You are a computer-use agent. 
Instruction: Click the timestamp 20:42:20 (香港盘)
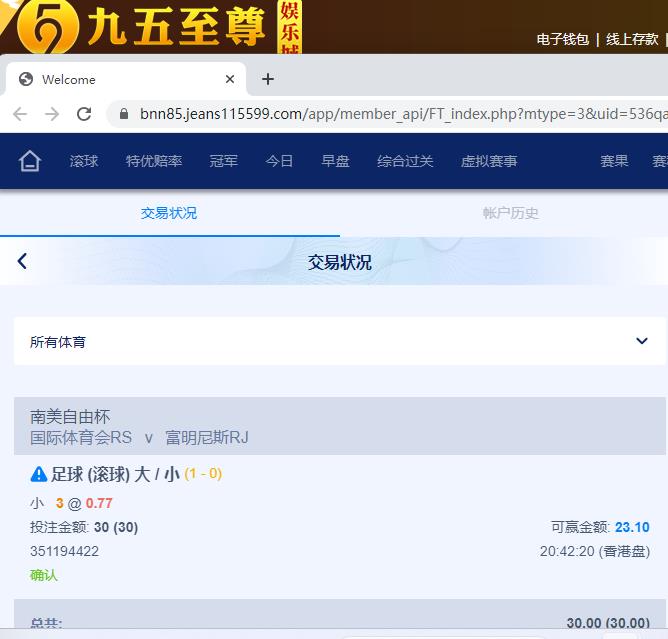(595, 551)
